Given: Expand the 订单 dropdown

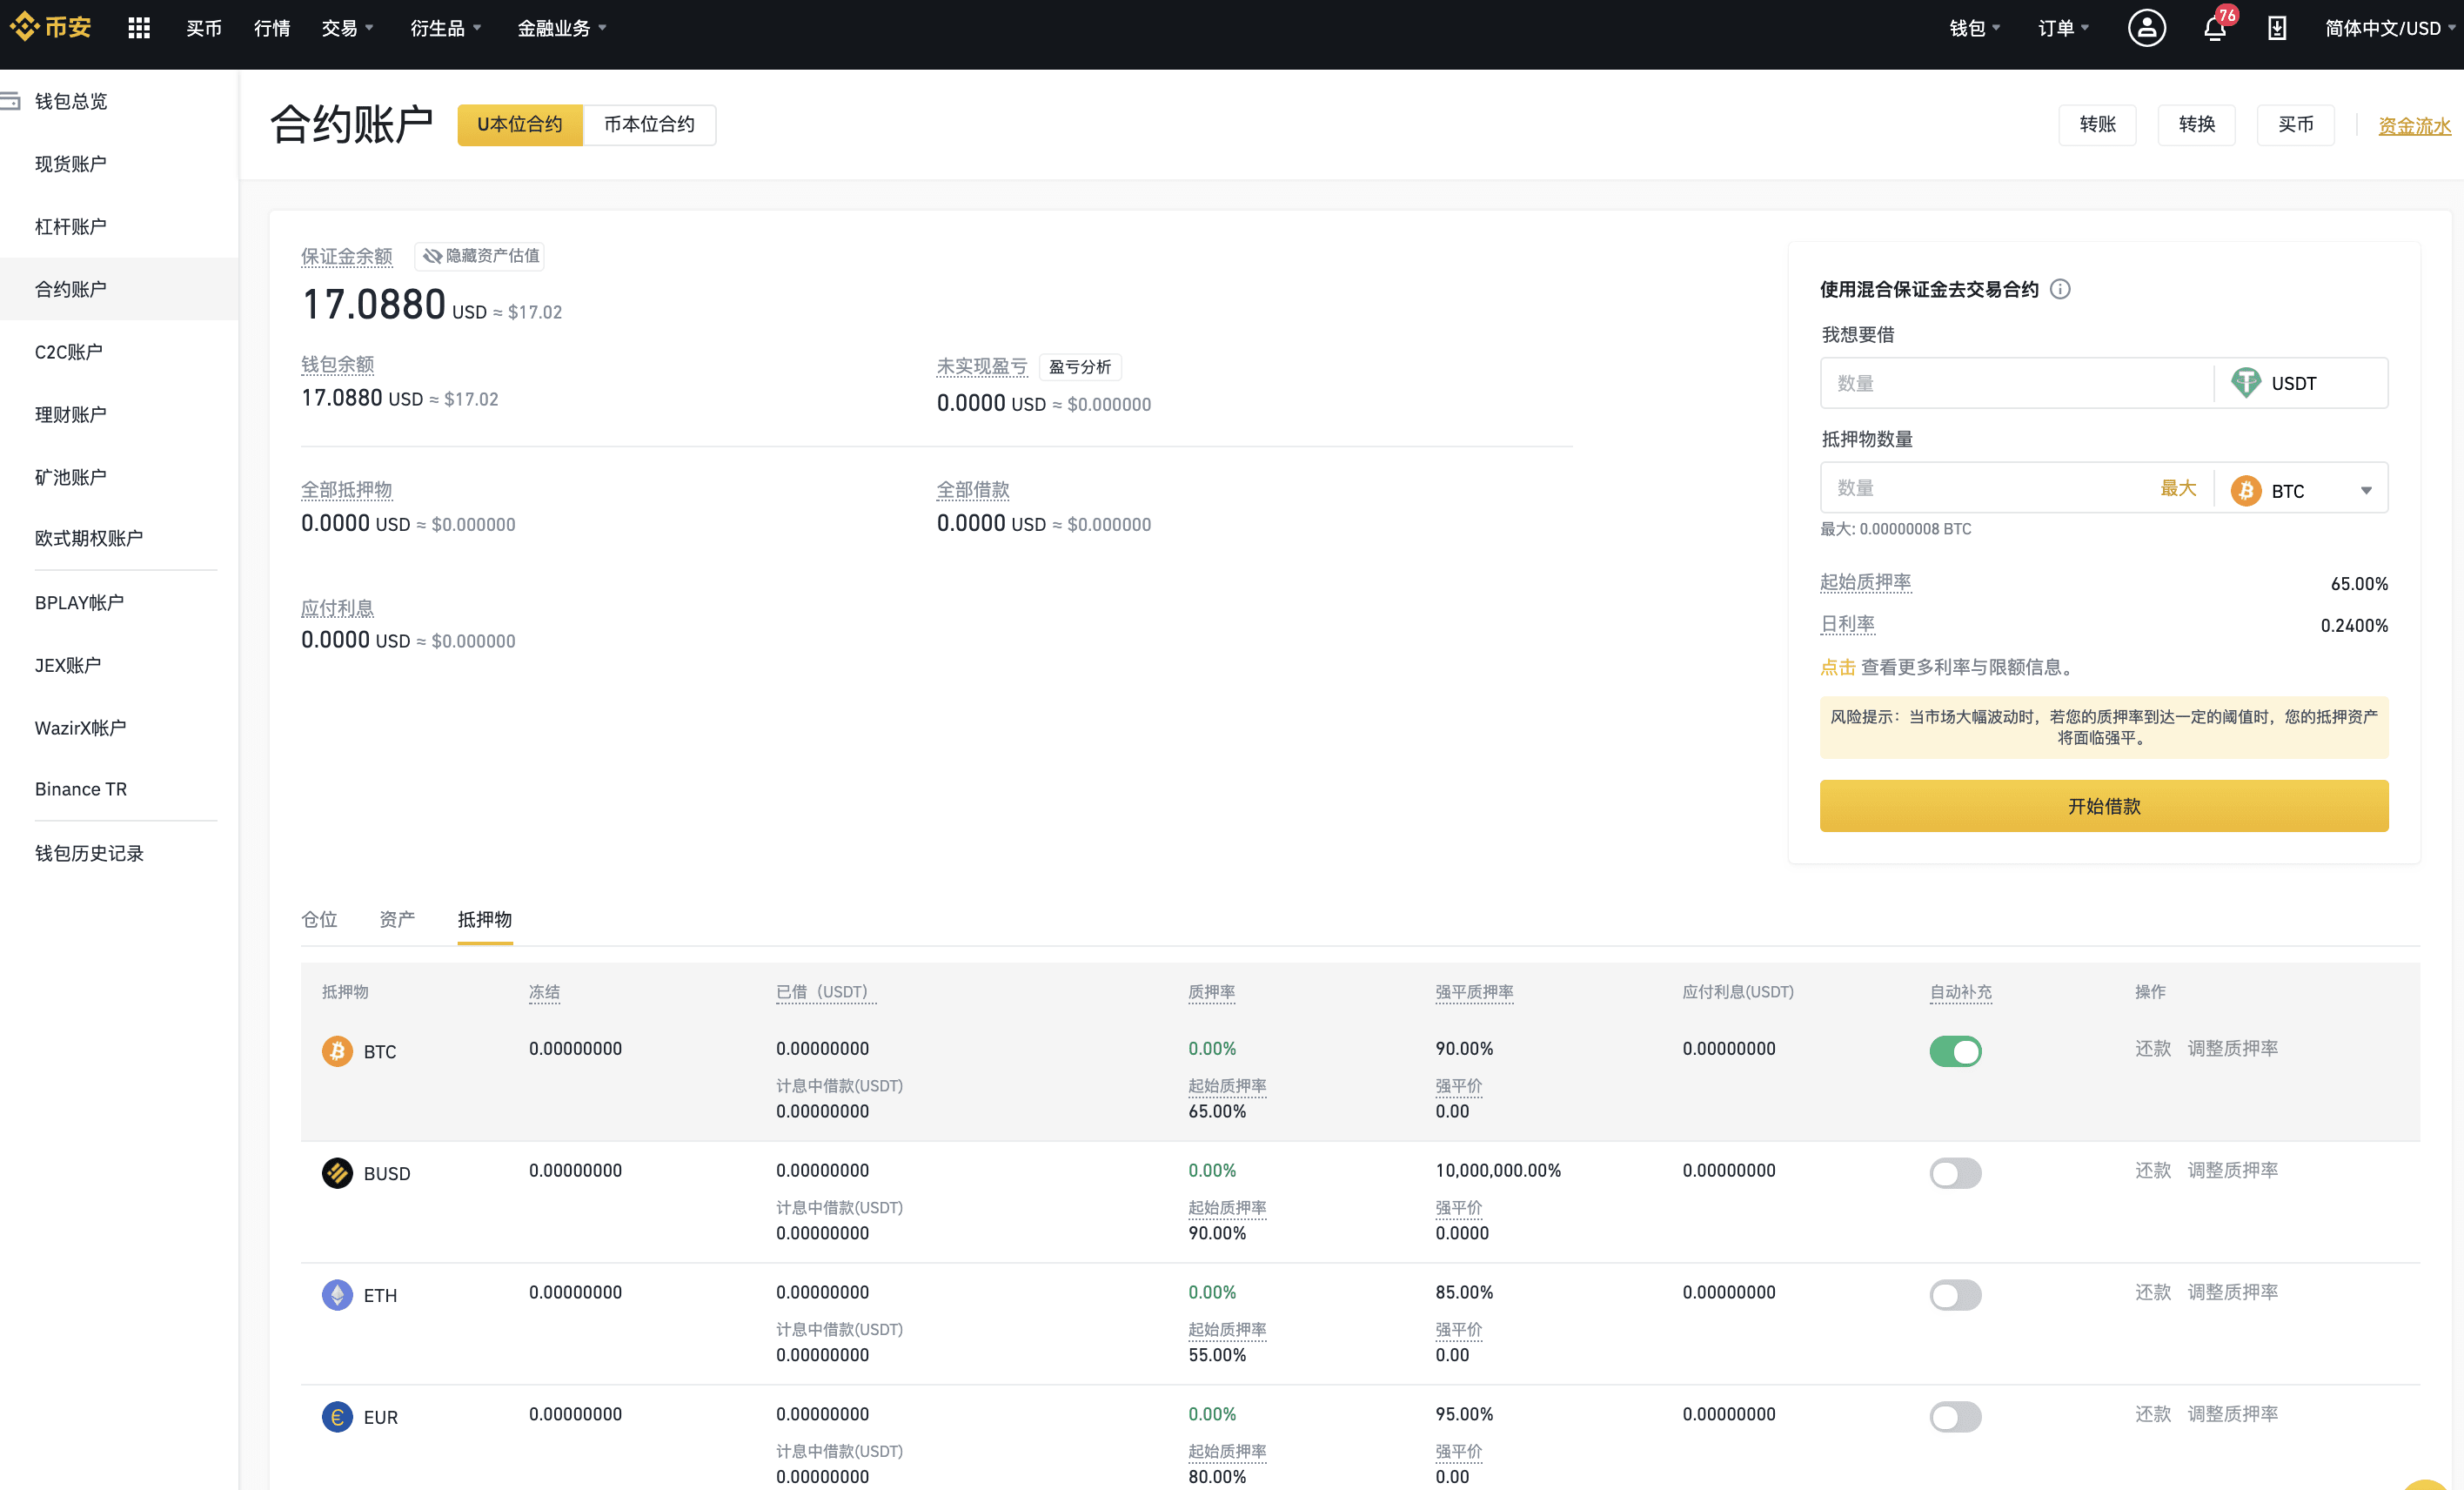Looking at the screenshot, I should pos(2063,28).
